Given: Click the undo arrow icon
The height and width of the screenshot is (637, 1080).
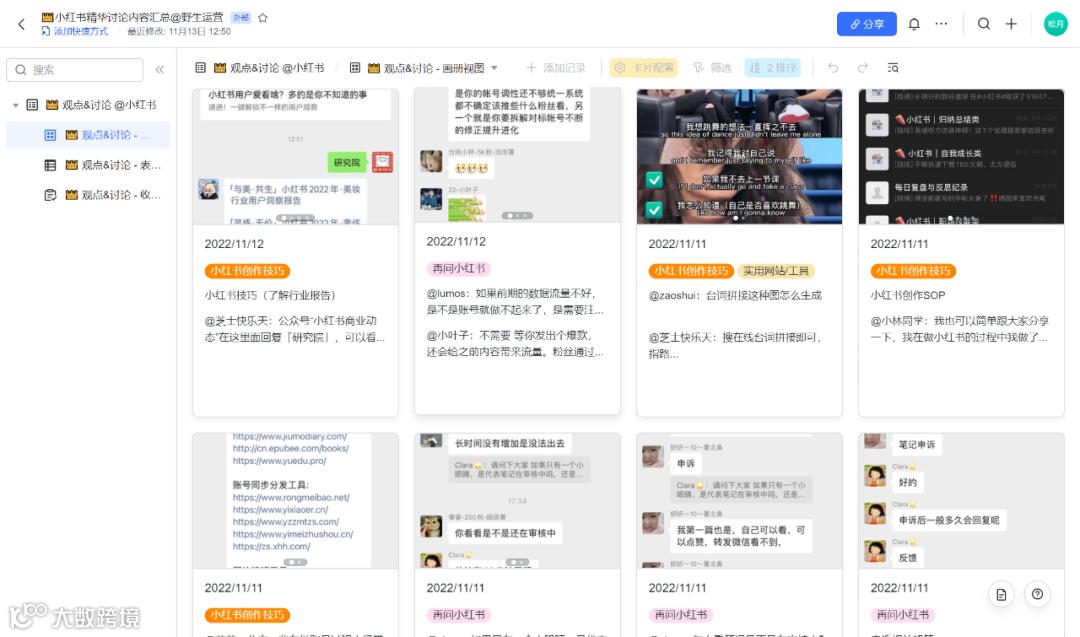Looking at the screenshot, I should (x=833, y=67).
